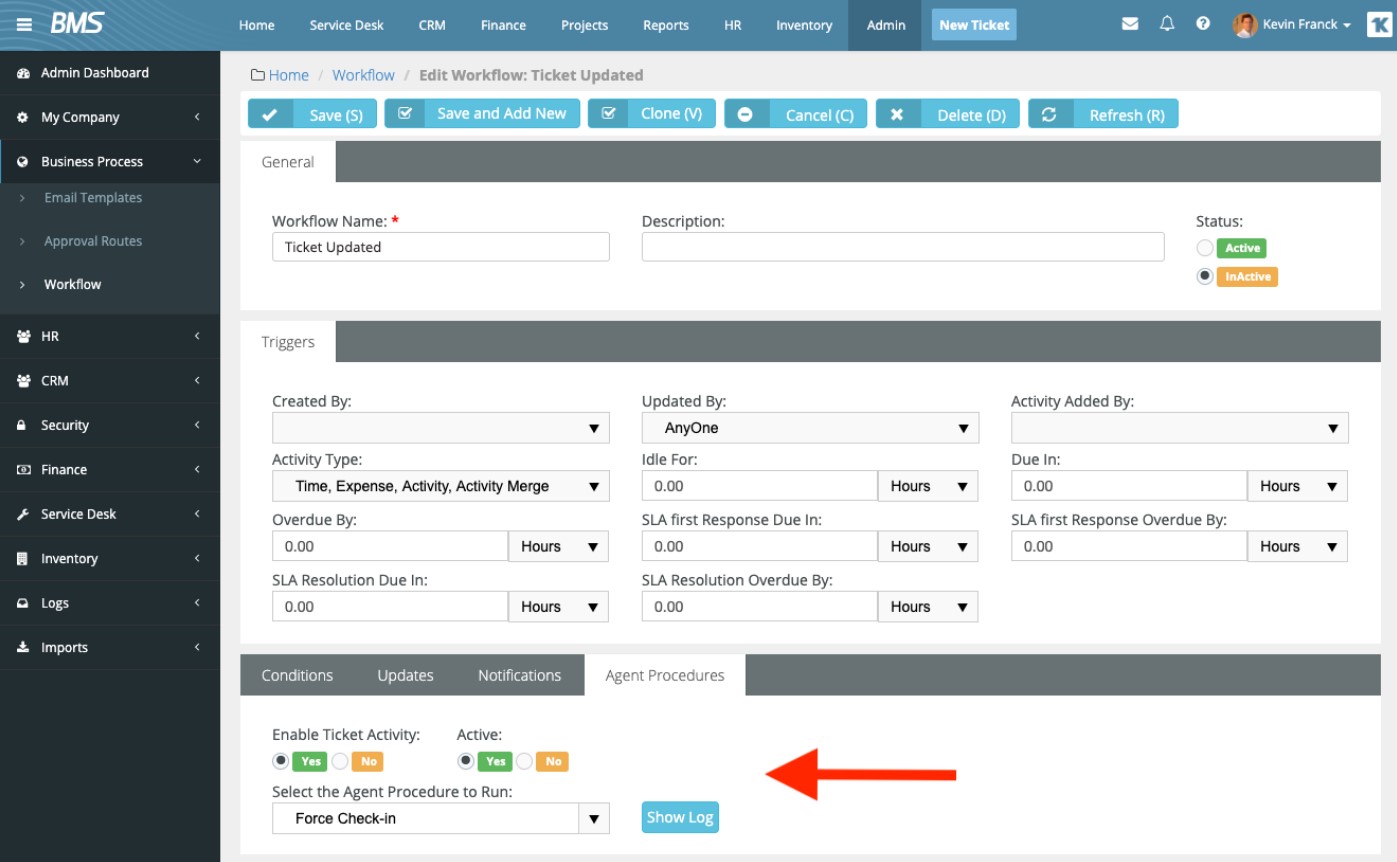Image resolution: width=1397 pixels, height=862 pixels.
Task: Click the Description input field
Action: coord(902,247)
